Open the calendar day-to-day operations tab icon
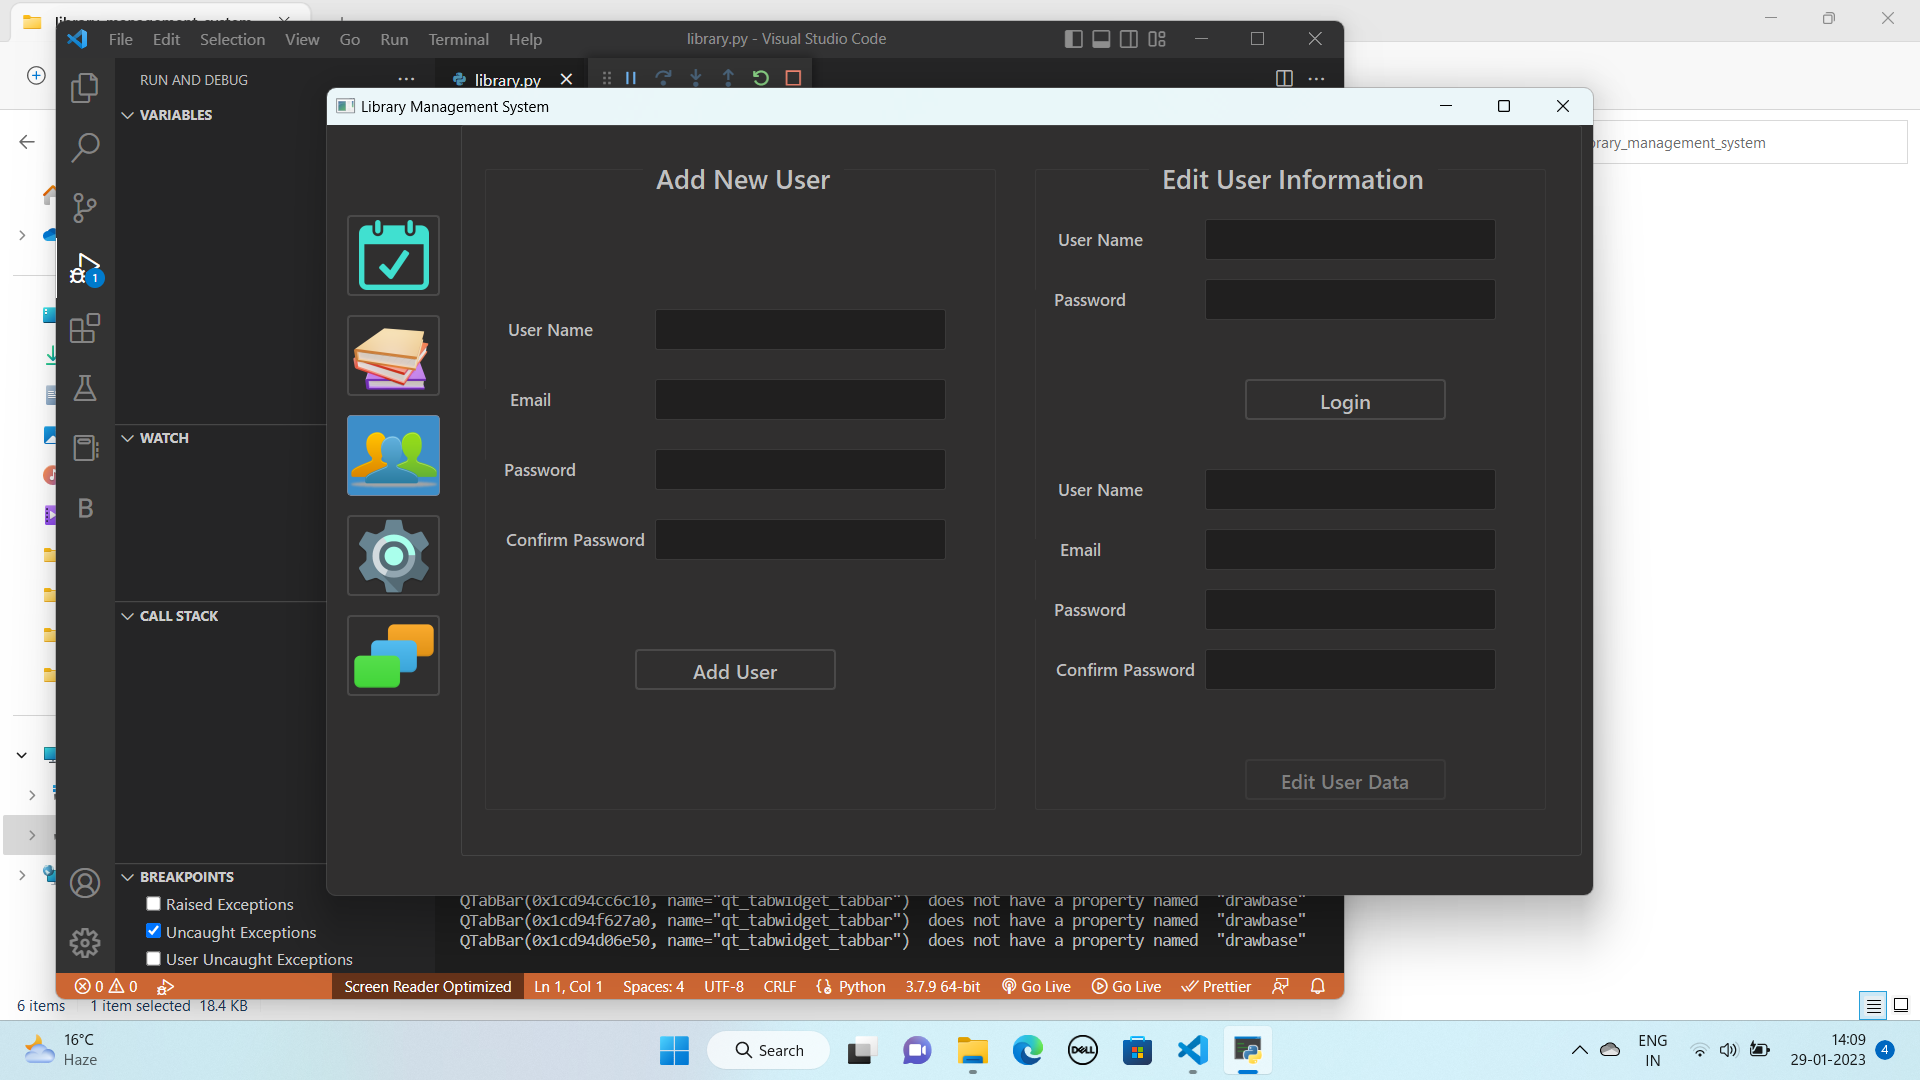 point(393,256)
